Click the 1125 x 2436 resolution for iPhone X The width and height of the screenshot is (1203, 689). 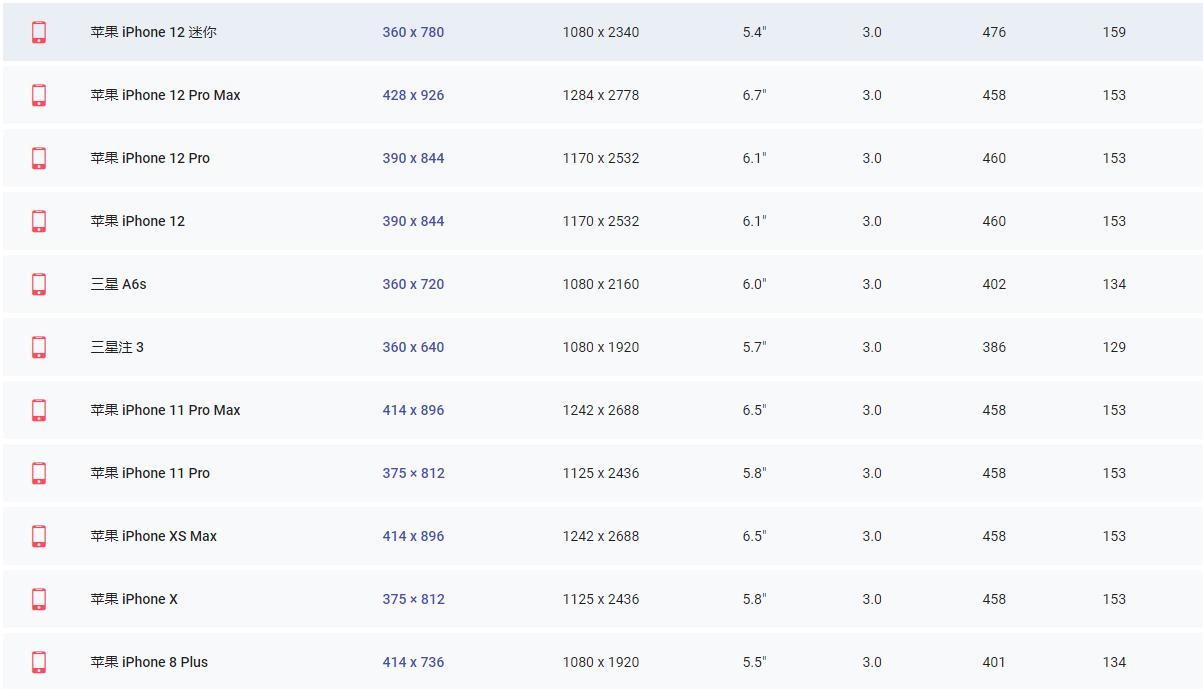coord(600,599)
